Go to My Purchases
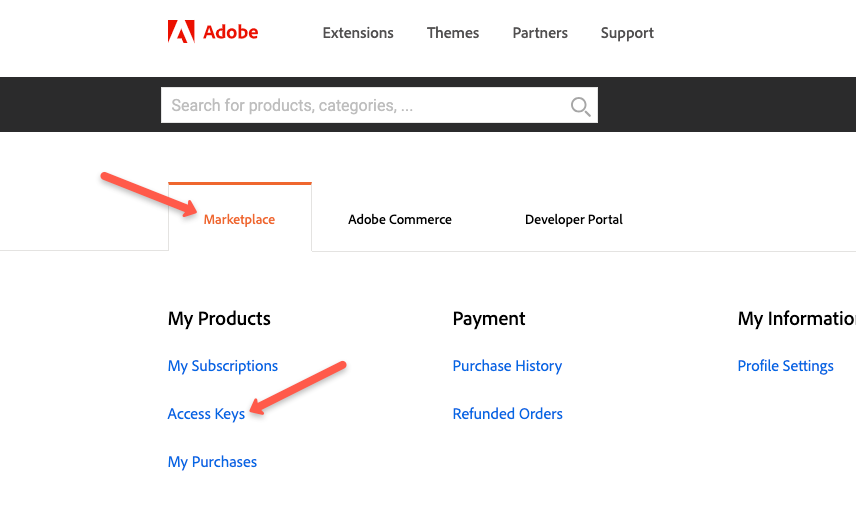 [x=212, y=462]
